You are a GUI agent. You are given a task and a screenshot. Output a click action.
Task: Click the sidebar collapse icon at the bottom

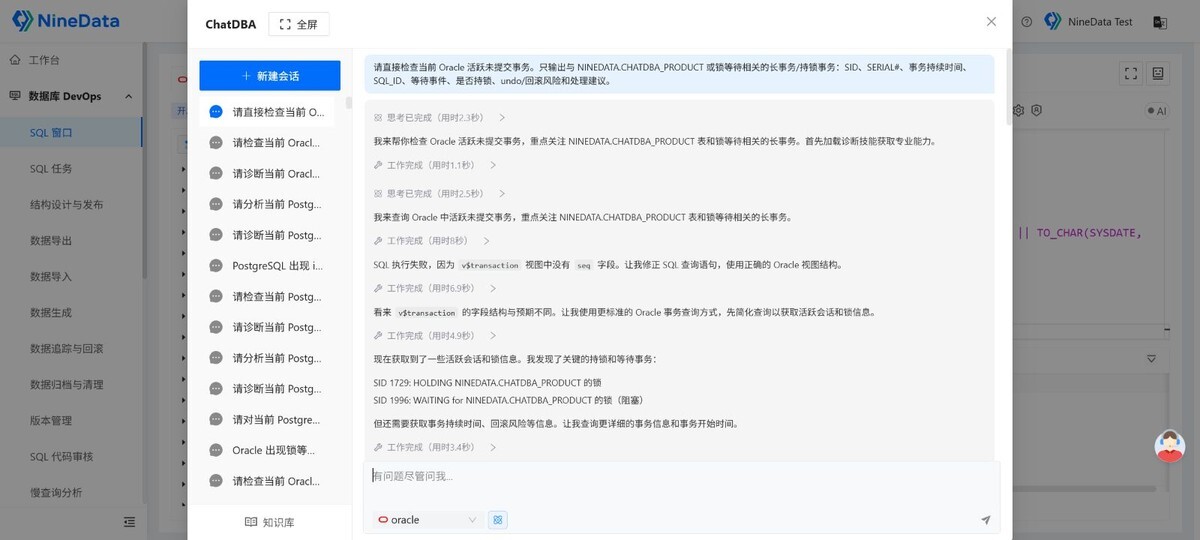coord(129,522)
